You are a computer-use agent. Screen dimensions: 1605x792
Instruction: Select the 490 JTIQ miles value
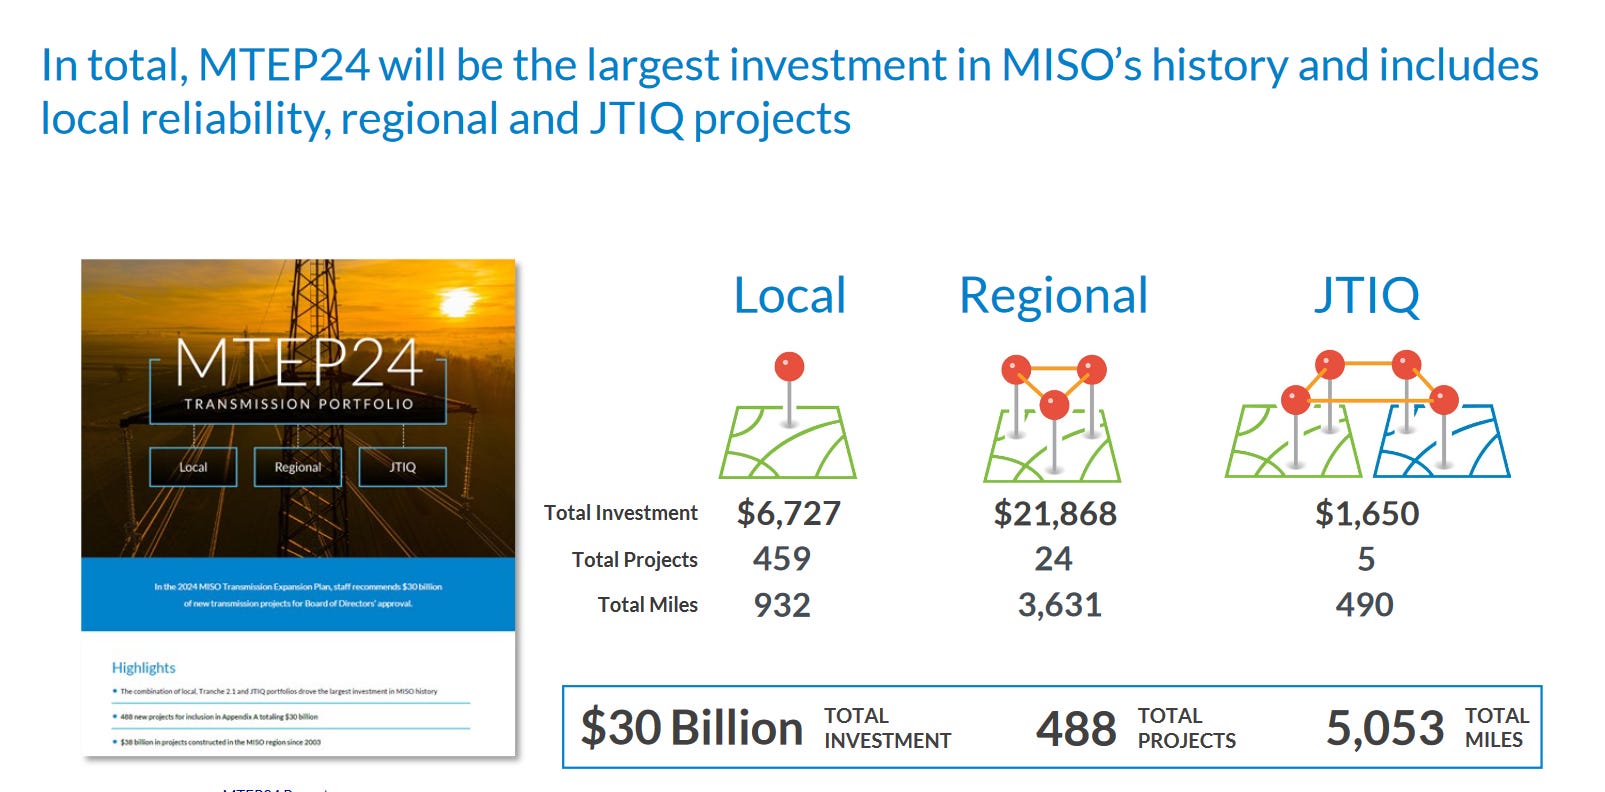tap(1364, 605)
